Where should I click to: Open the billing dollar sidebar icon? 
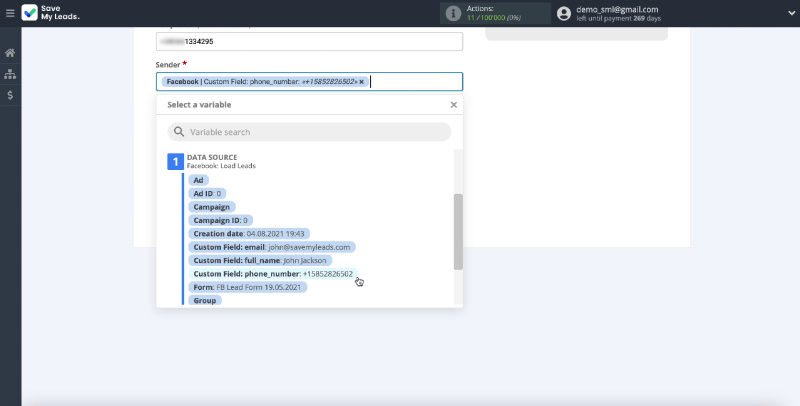point(10,95)
